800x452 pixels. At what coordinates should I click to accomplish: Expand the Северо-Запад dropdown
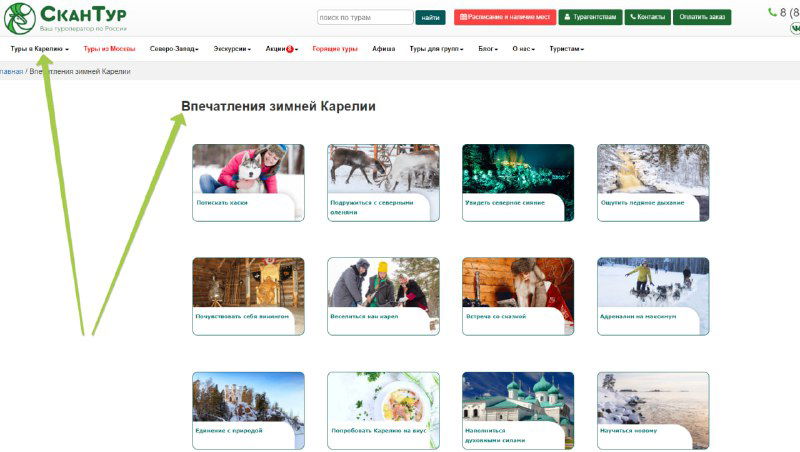point(174,49)
